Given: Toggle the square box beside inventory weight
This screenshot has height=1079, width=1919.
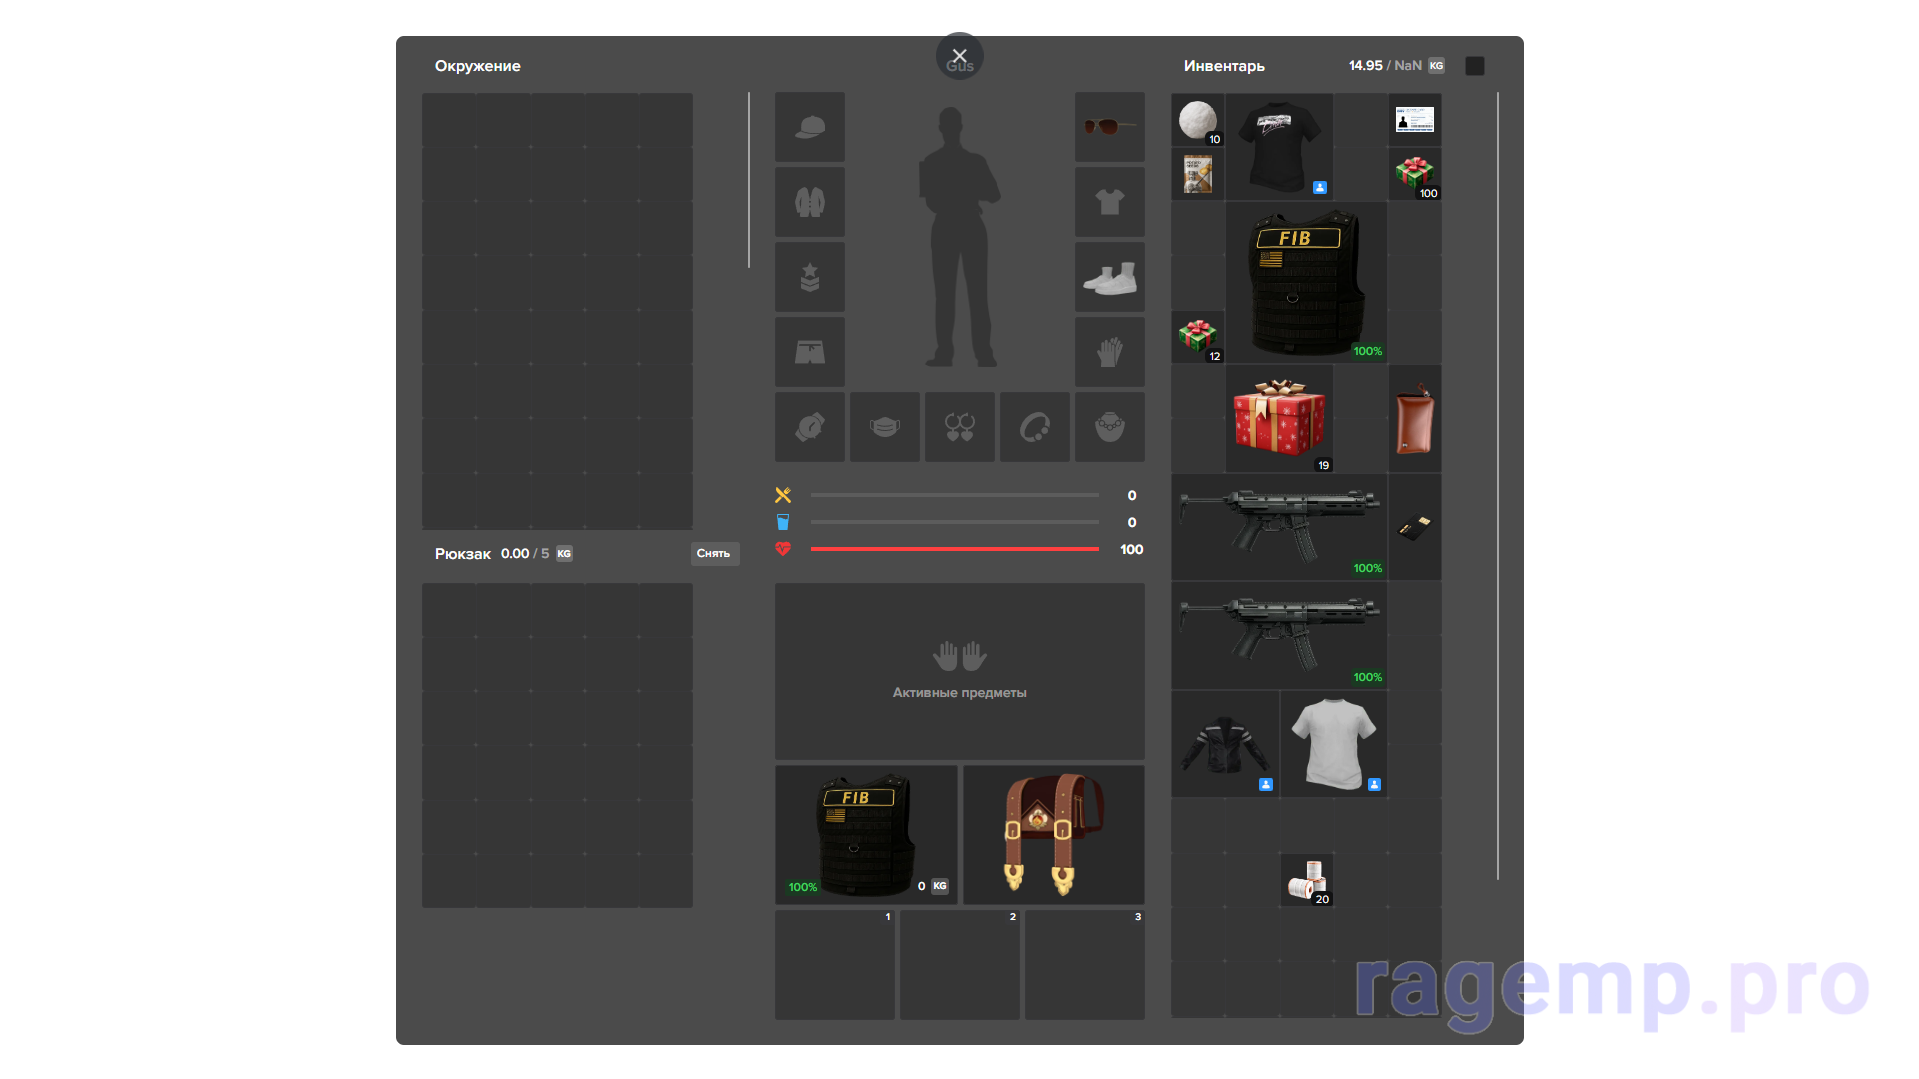Looking at the screenshot, I should click(x=1474, y=66).
